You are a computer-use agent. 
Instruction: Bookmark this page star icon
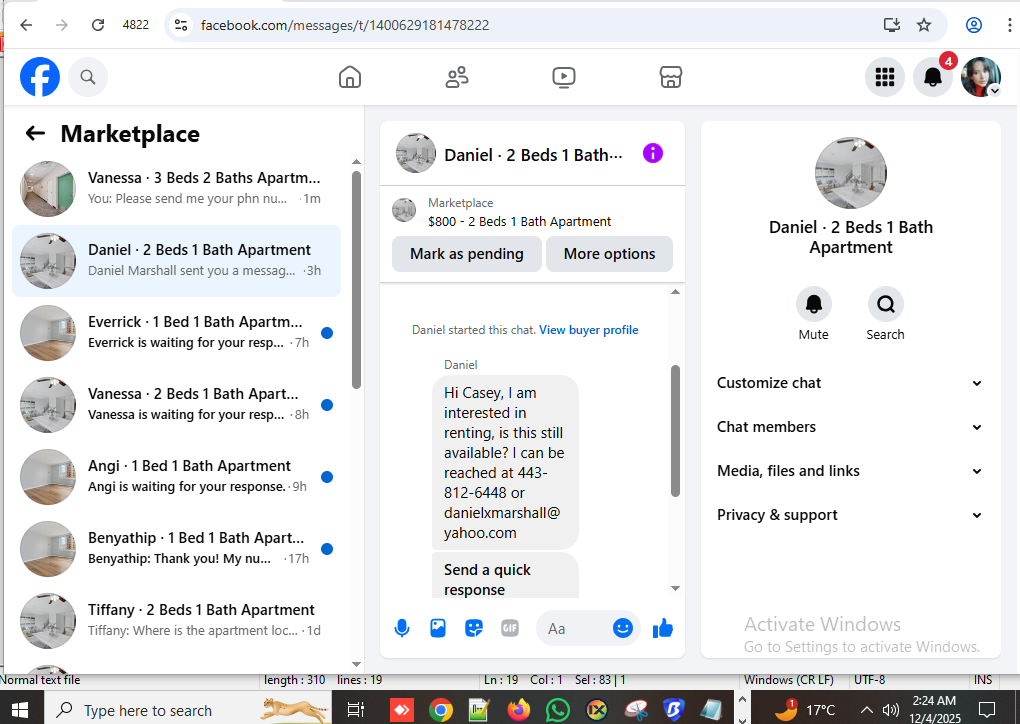(924, 25)
